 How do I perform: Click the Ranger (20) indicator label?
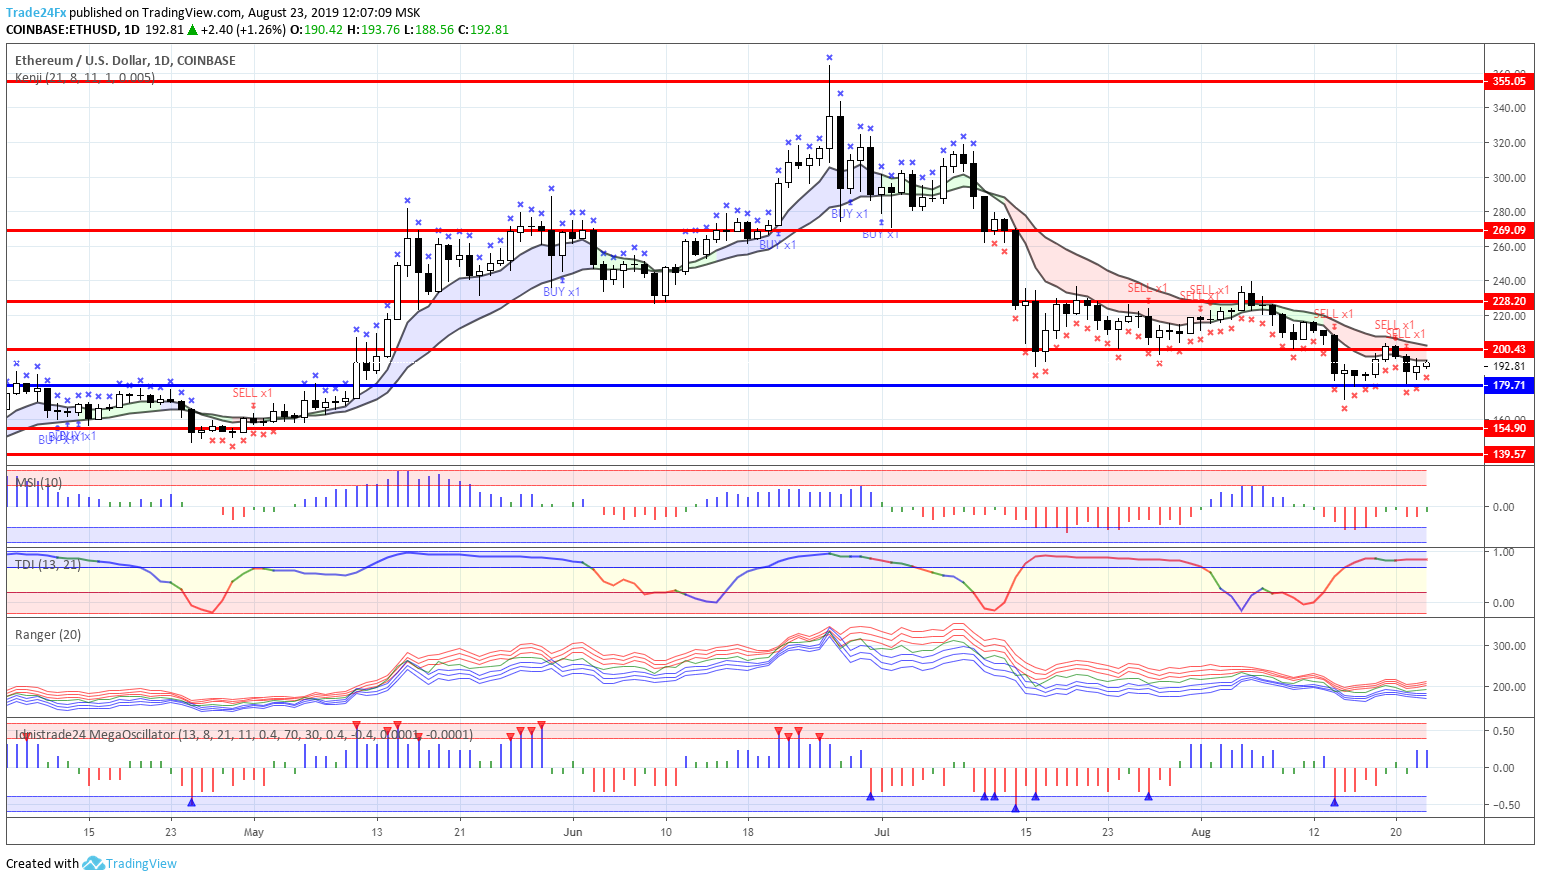tap(48, 635)
